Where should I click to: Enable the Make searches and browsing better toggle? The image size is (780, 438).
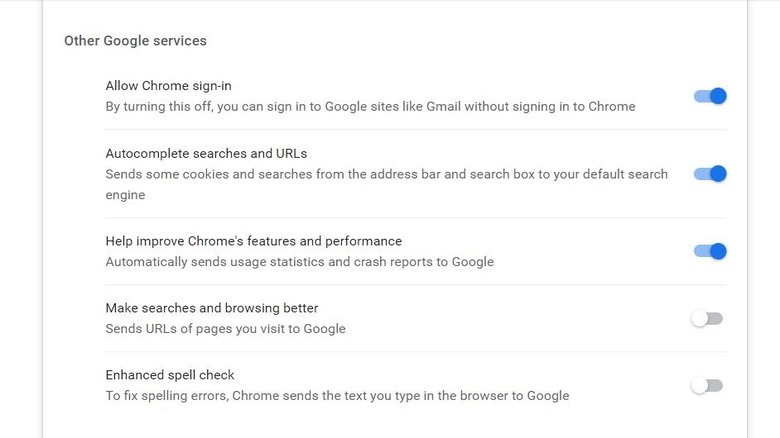(707, 319)
